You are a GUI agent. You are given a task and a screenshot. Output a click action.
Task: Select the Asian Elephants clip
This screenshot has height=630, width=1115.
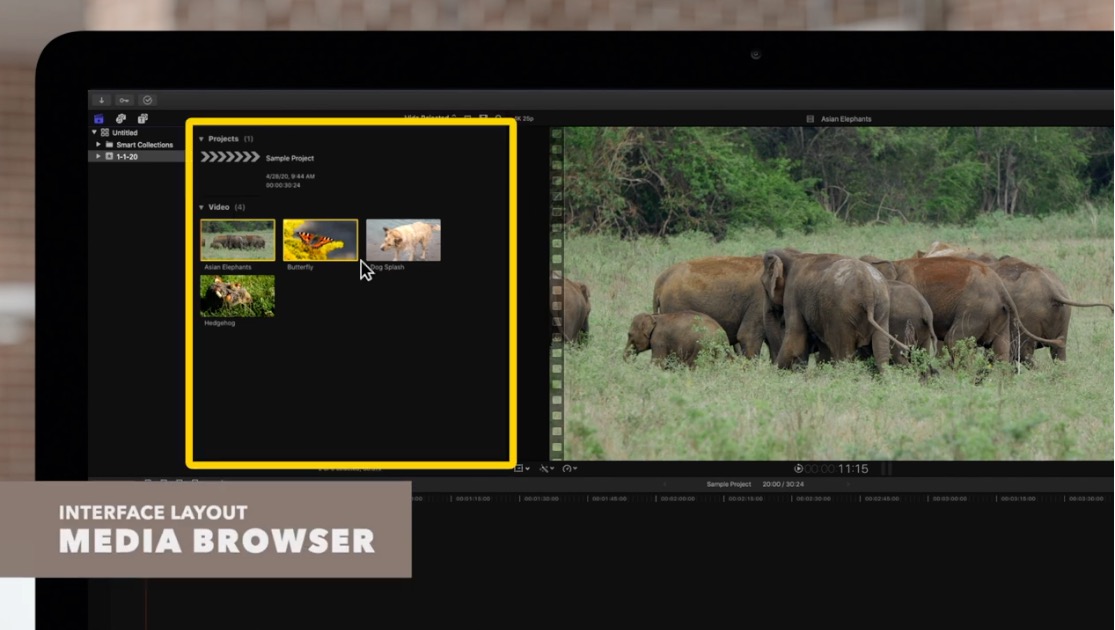tap(238, 240)
